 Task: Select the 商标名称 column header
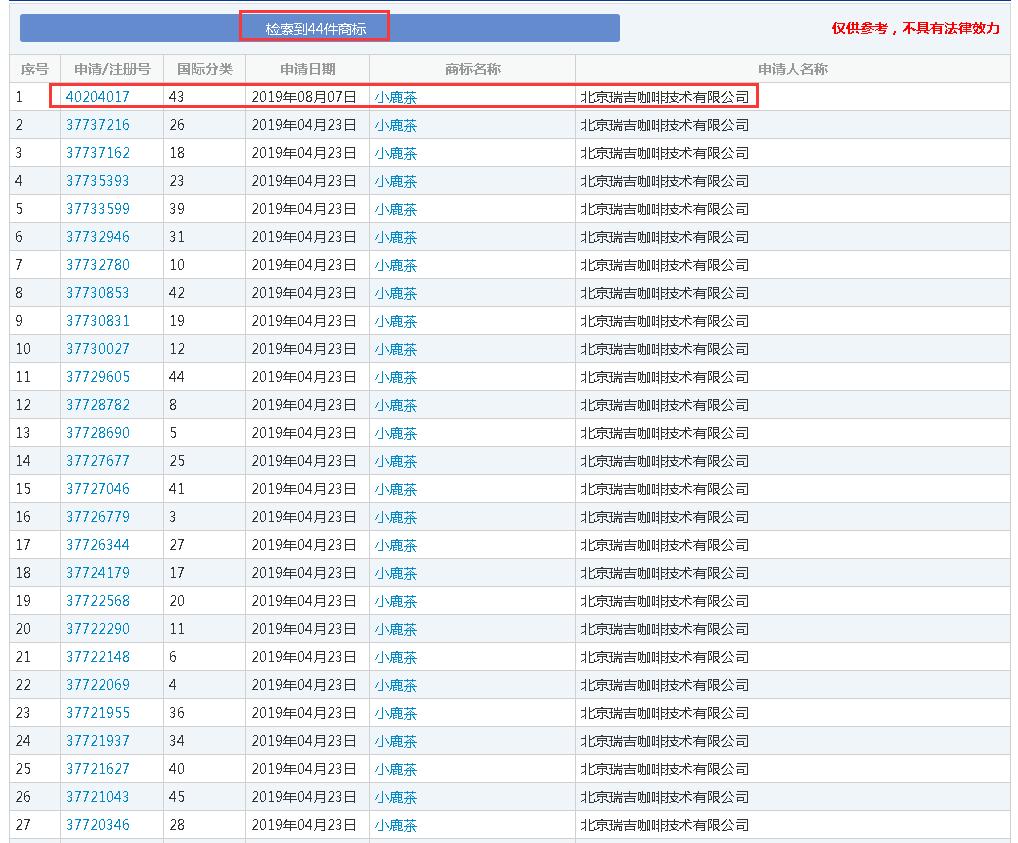click(472, 69)
